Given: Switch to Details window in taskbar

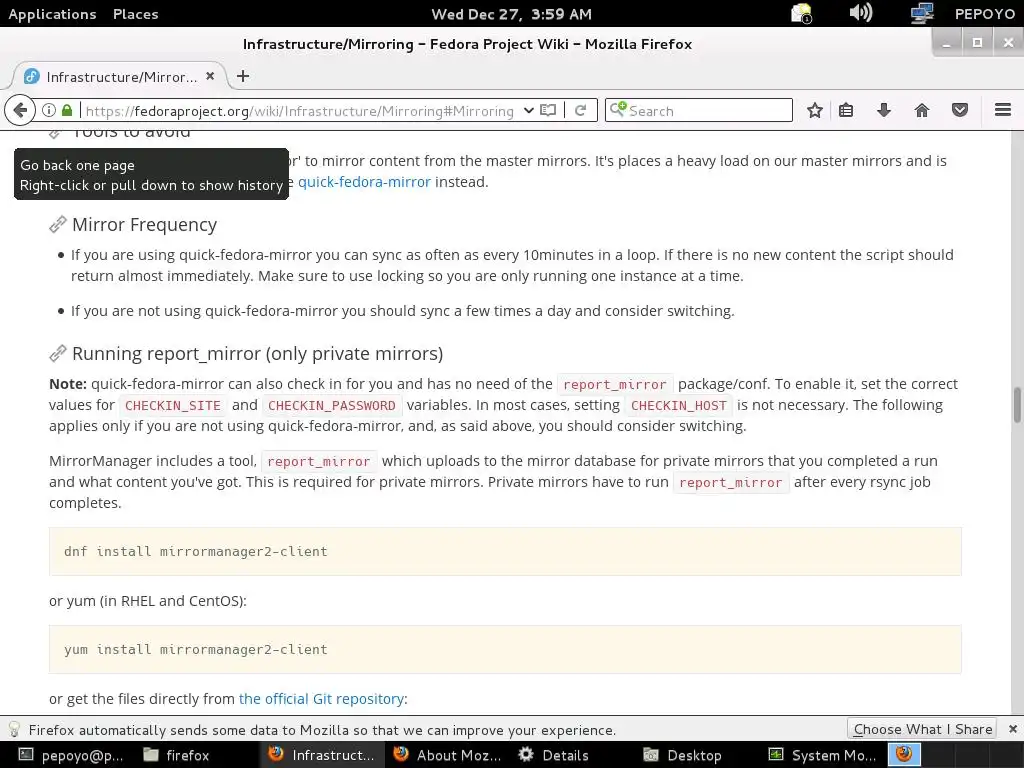Looking at the screenshot, I should (554, 755).
